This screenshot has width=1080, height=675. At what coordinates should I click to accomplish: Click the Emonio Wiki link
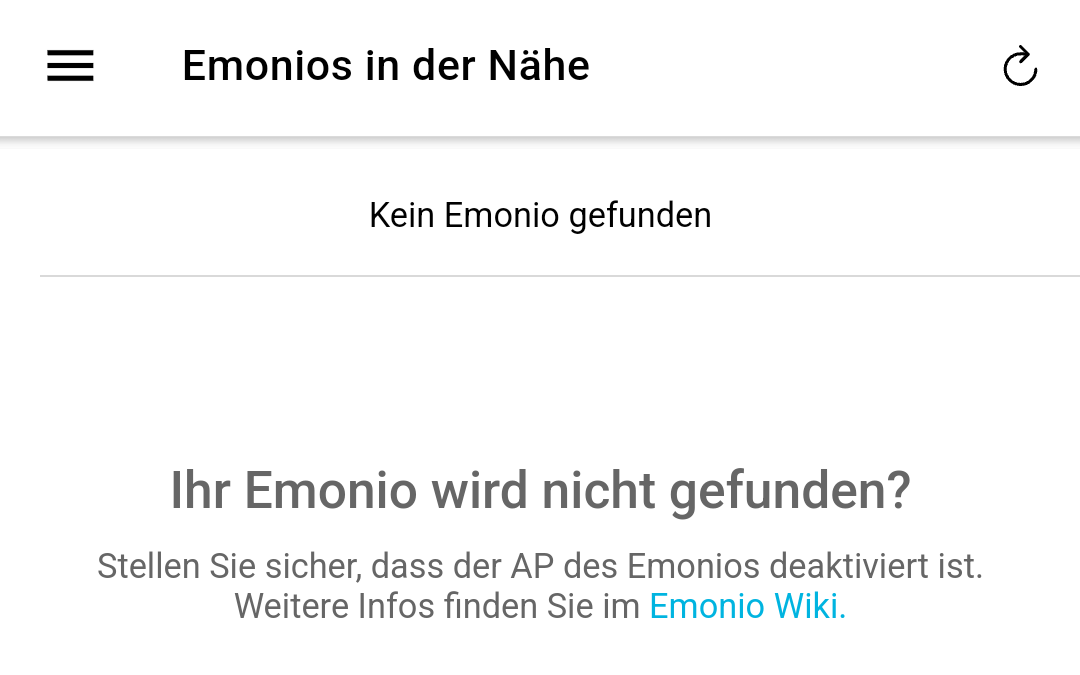click(747, 606)
